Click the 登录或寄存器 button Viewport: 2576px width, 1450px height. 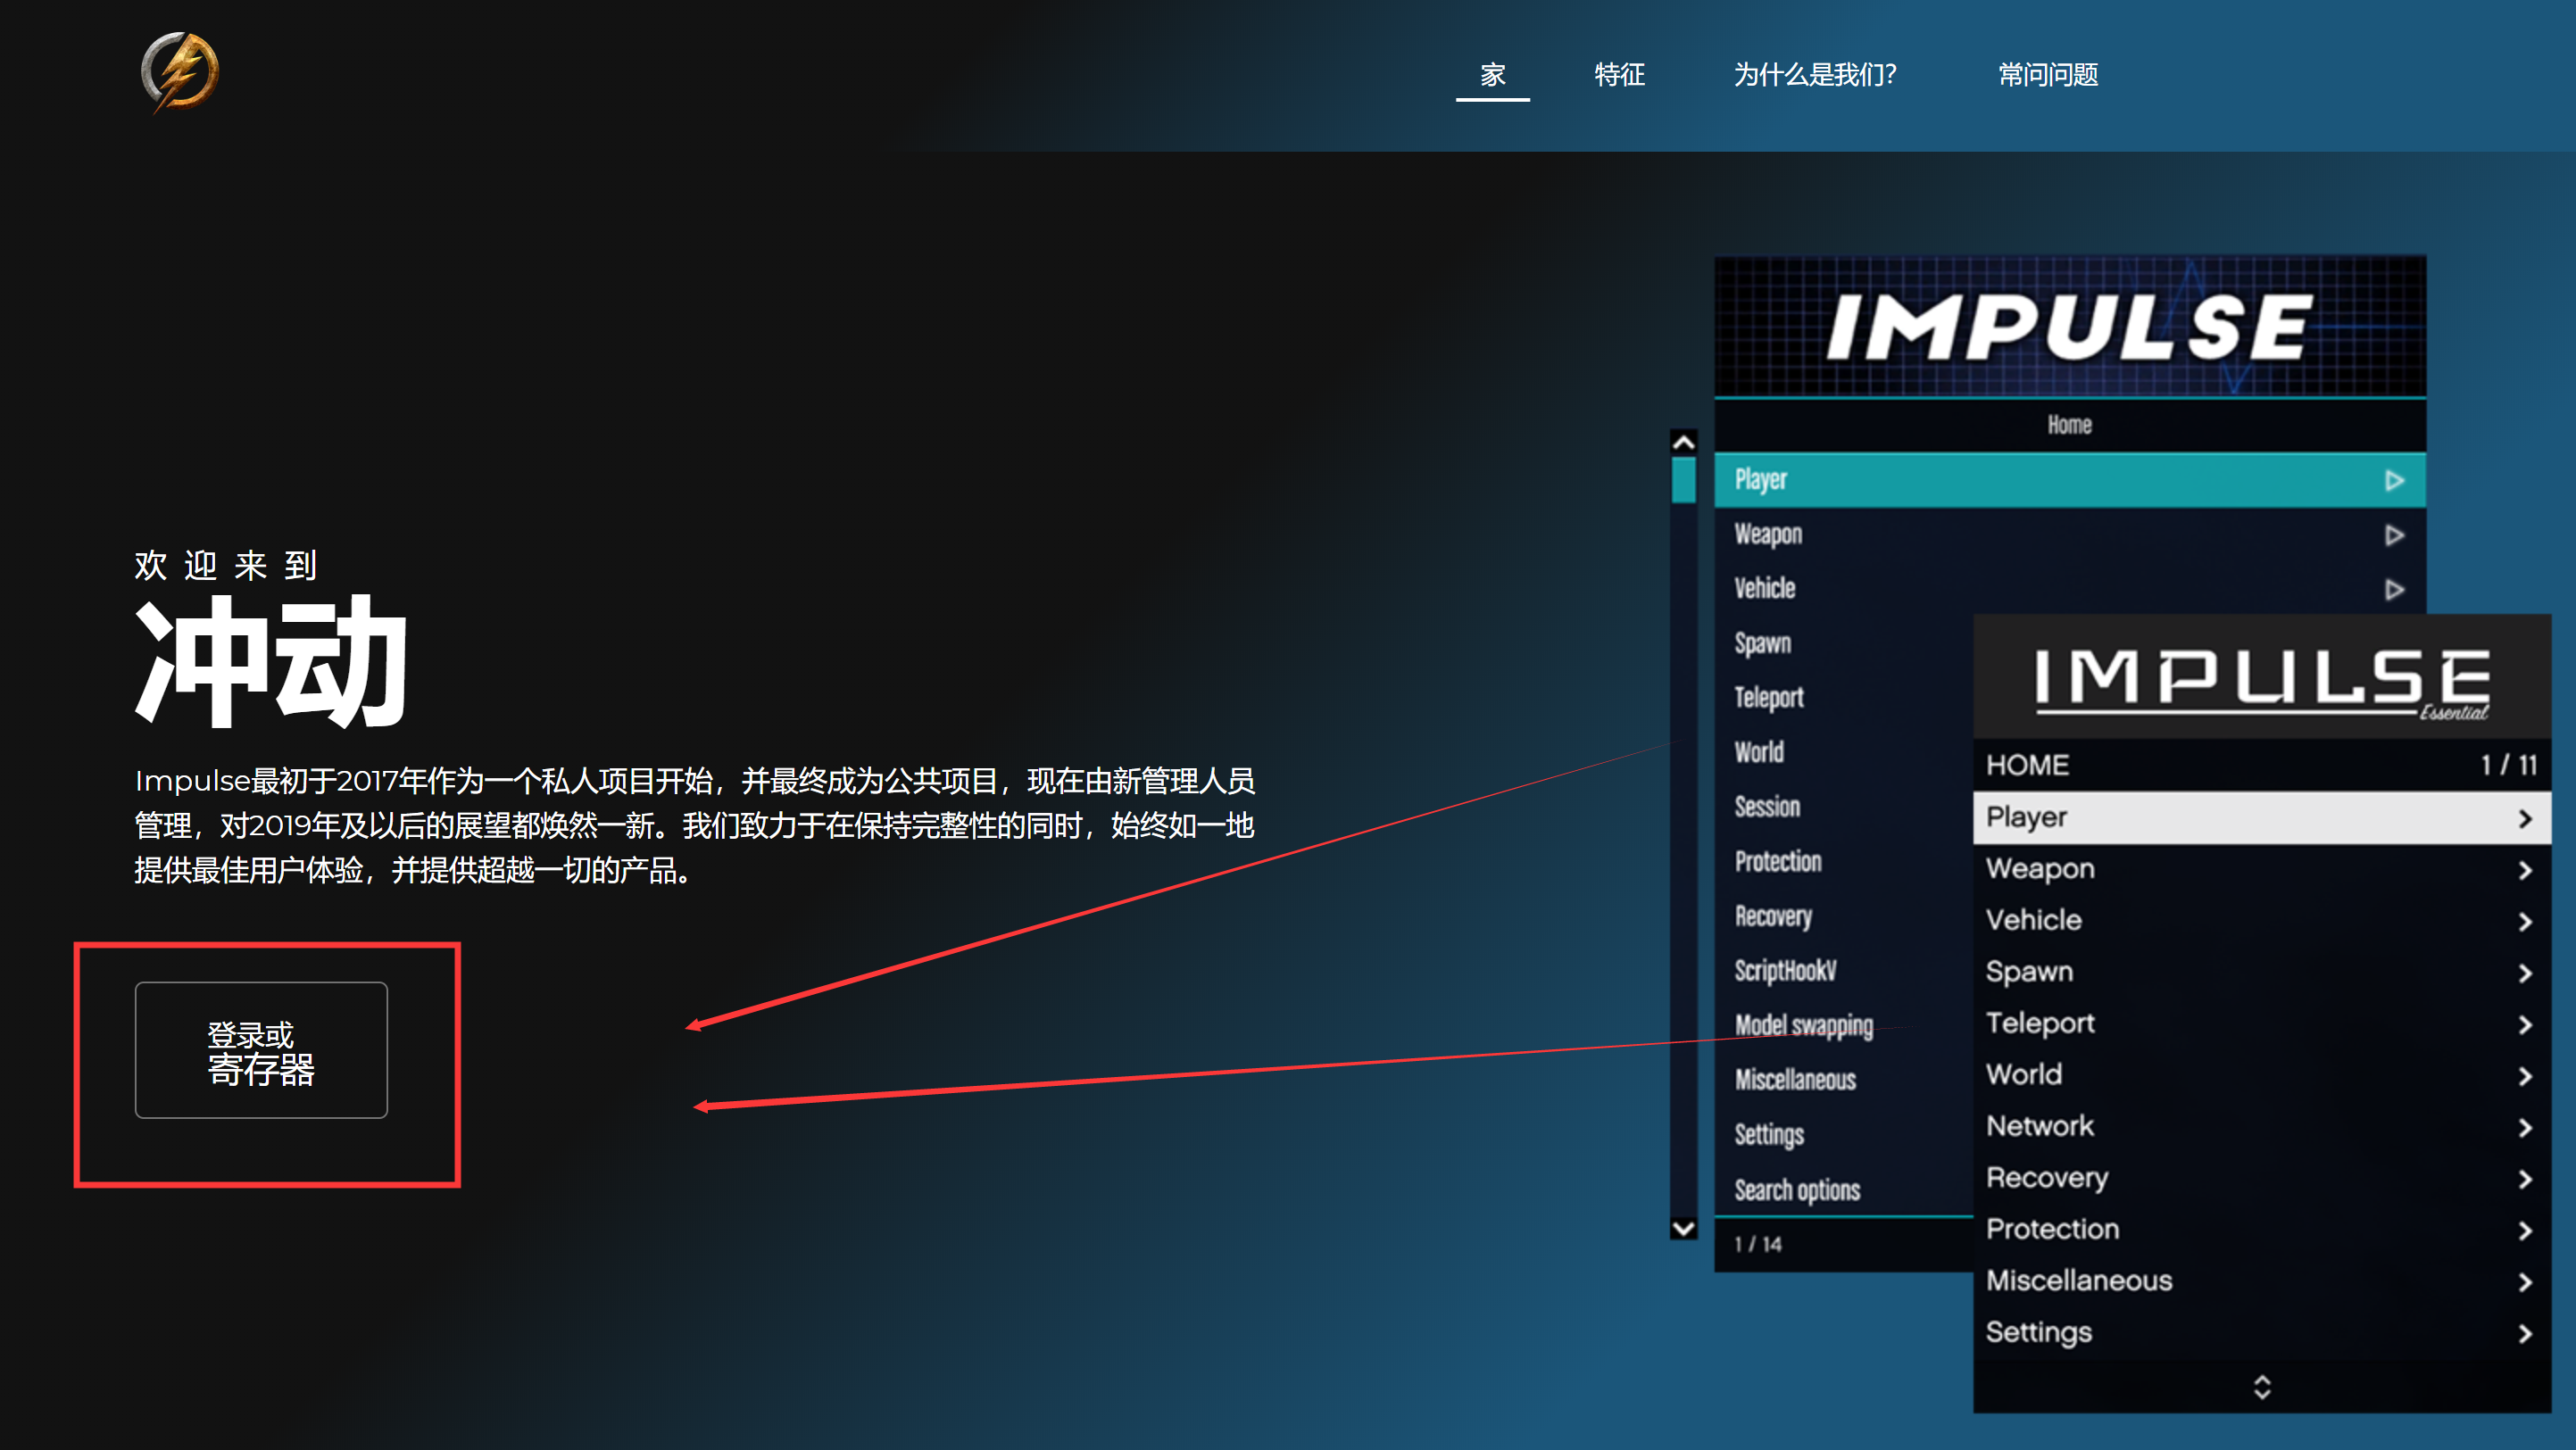(261, 1050)
